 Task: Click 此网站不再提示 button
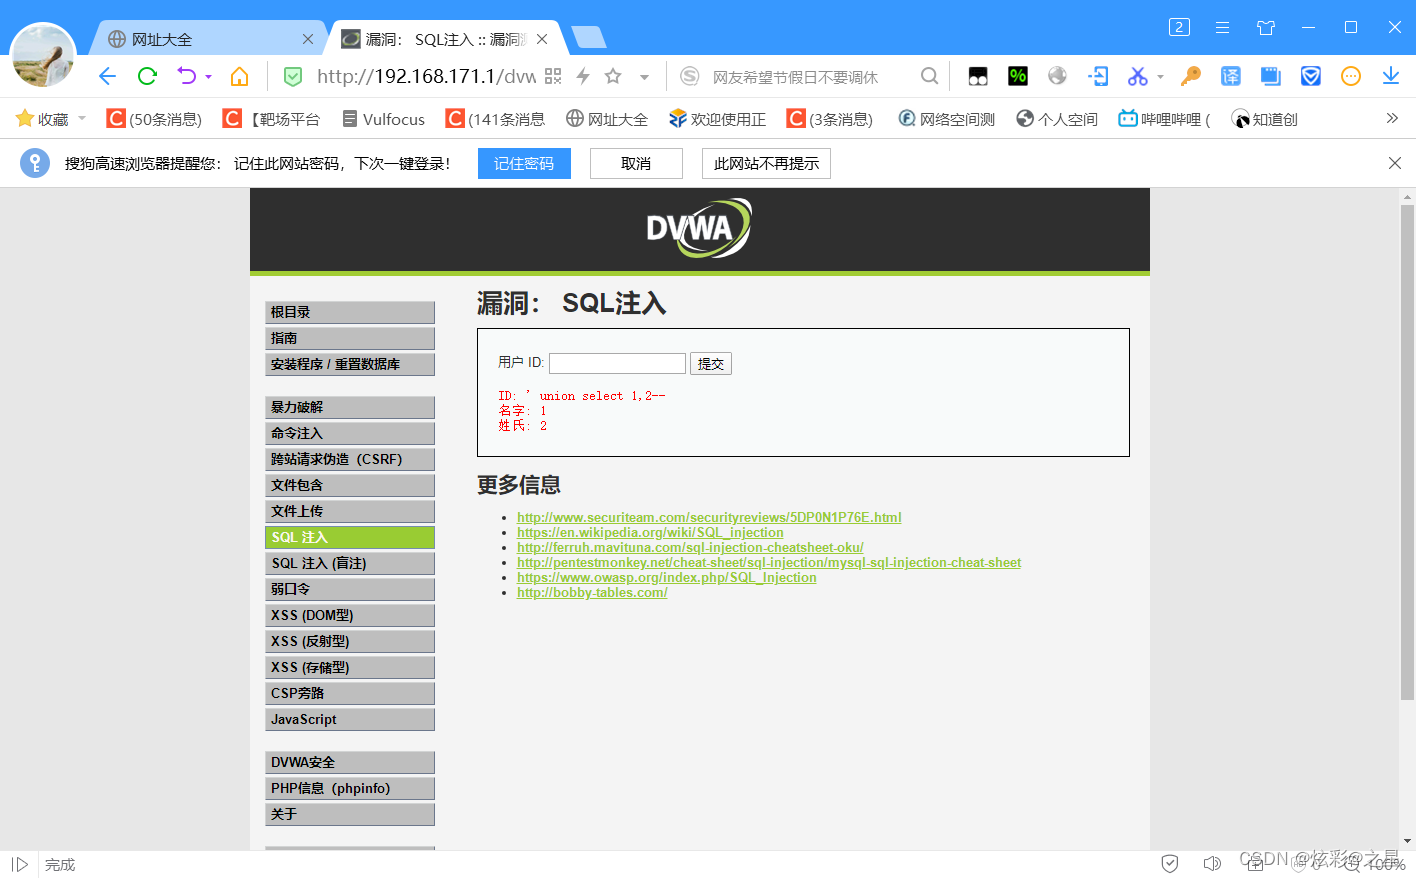(x=766, y=163)
